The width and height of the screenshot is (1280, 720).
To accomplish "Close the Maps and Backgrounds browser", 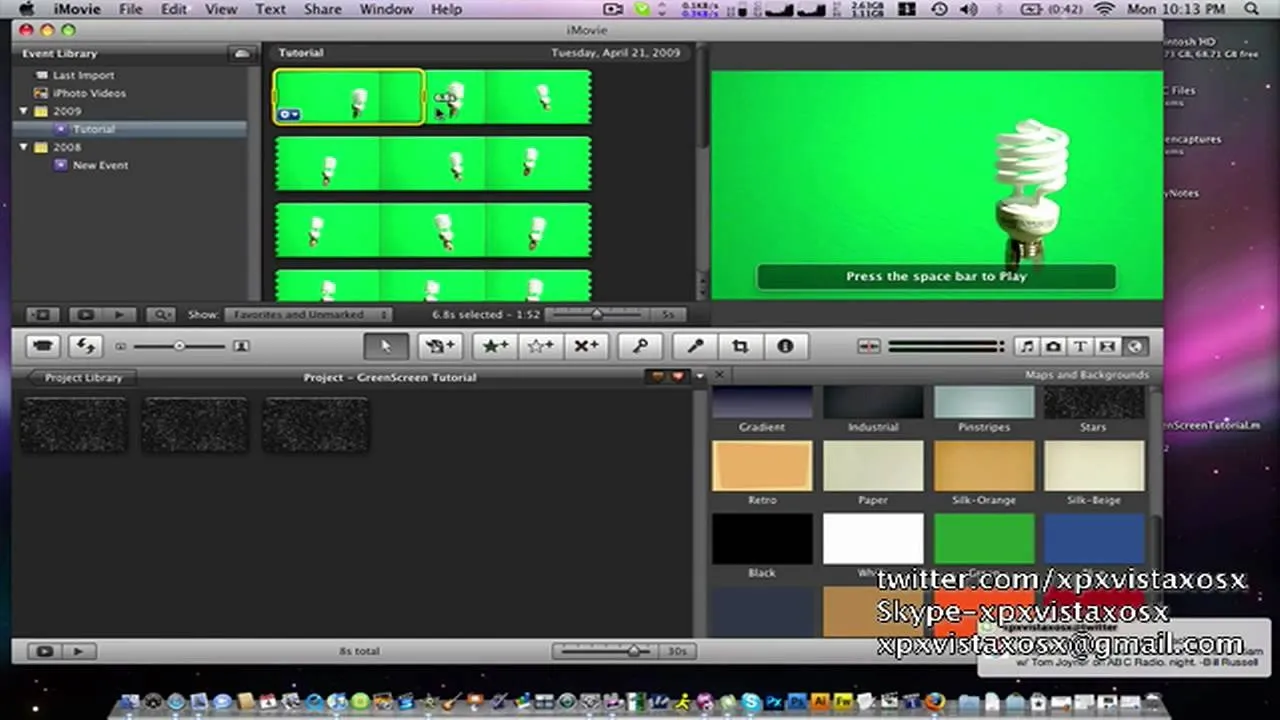I will tap(719, 375).
